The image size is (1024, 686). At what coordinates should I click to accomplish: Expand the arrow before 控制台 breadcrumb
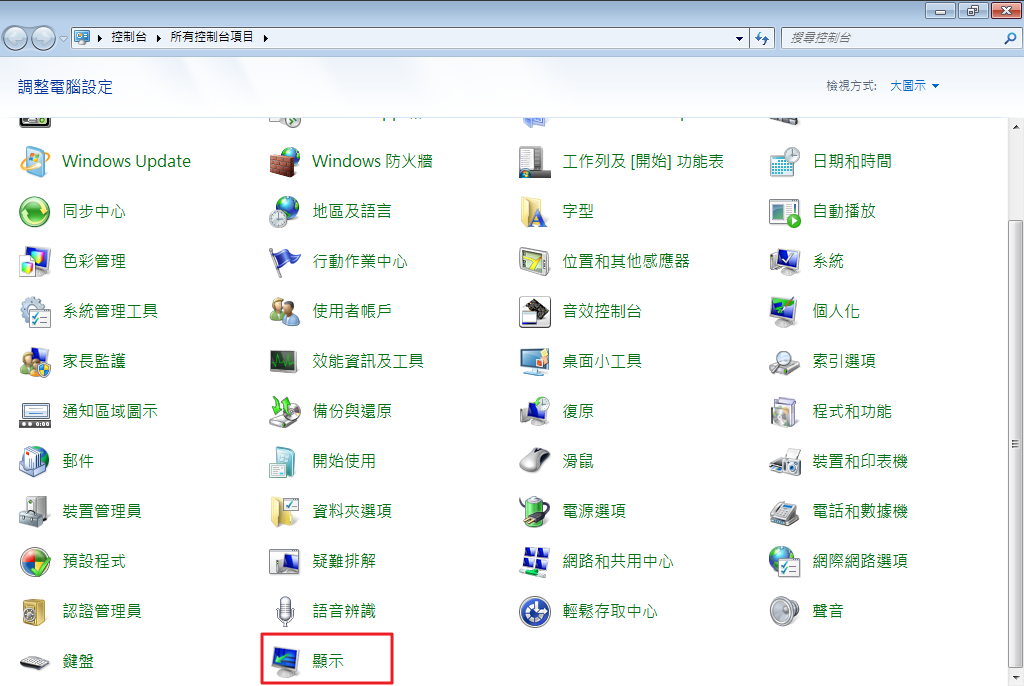[100, 38]
